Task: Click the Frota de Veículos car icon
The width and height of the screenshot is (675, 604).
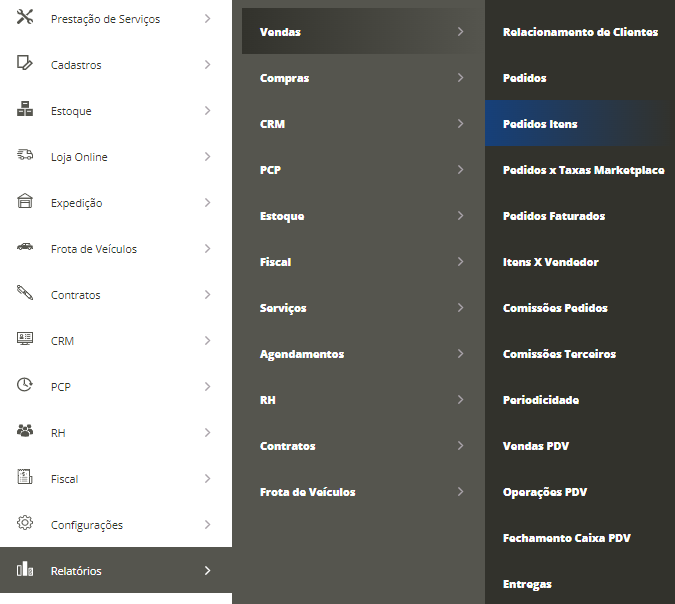Action: pos(25,249)
